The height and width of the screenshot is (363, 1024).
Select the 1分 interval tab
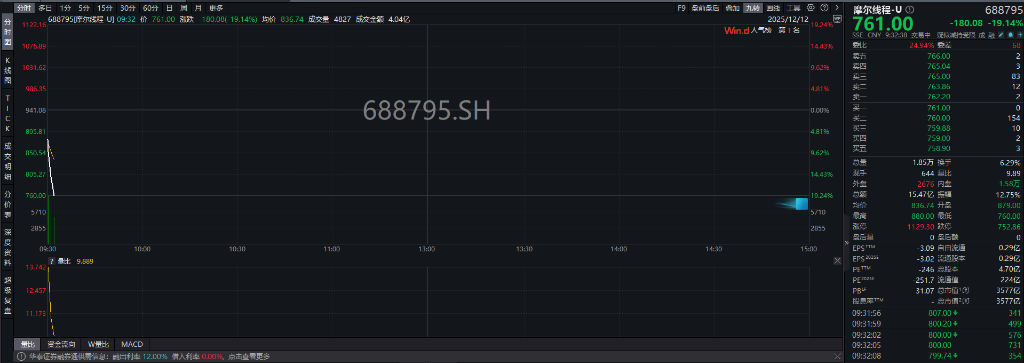pyautogui.click(x=65, y=8)
